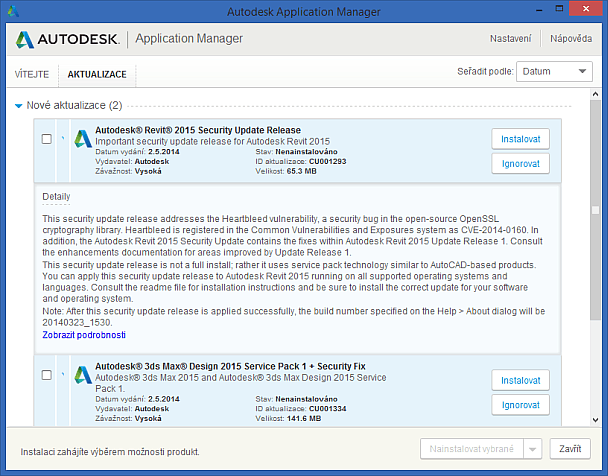Open Nastavení settings
608x476 pixels.
pos(510,38)
